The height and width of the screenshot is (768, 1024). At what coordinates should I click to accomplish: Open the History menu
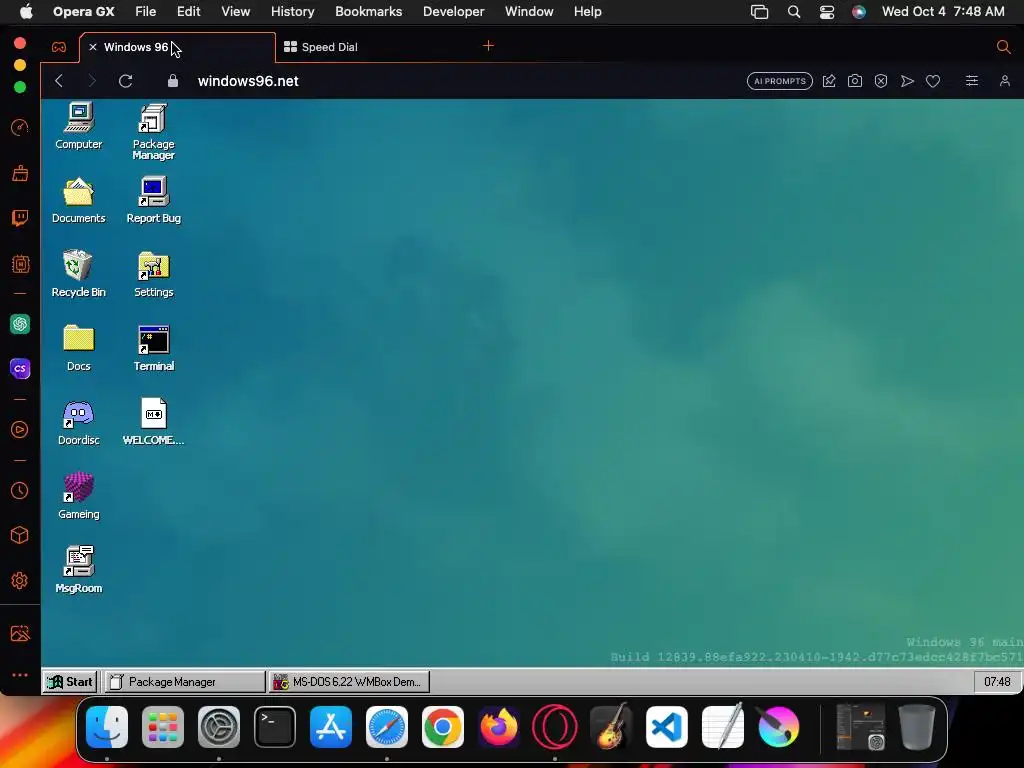tap(292, 12)
